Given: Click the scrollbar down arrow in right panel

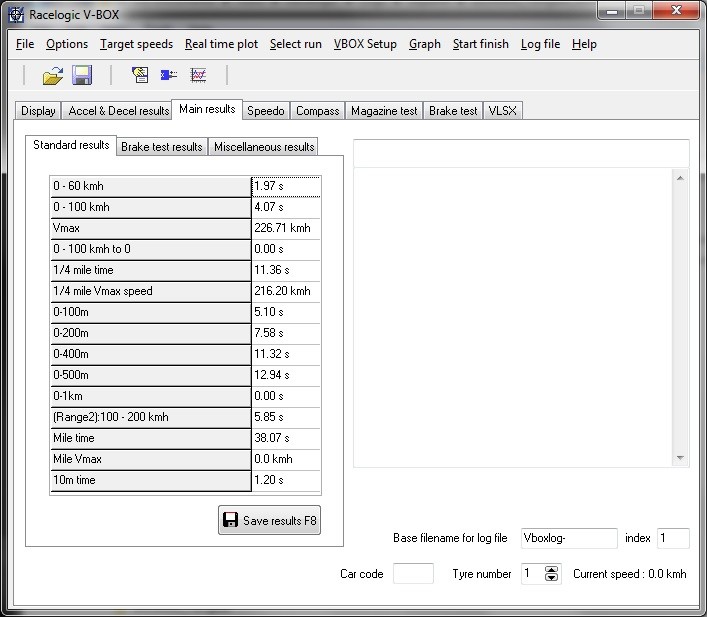Looking at the screenshot, I should [681, 457].
